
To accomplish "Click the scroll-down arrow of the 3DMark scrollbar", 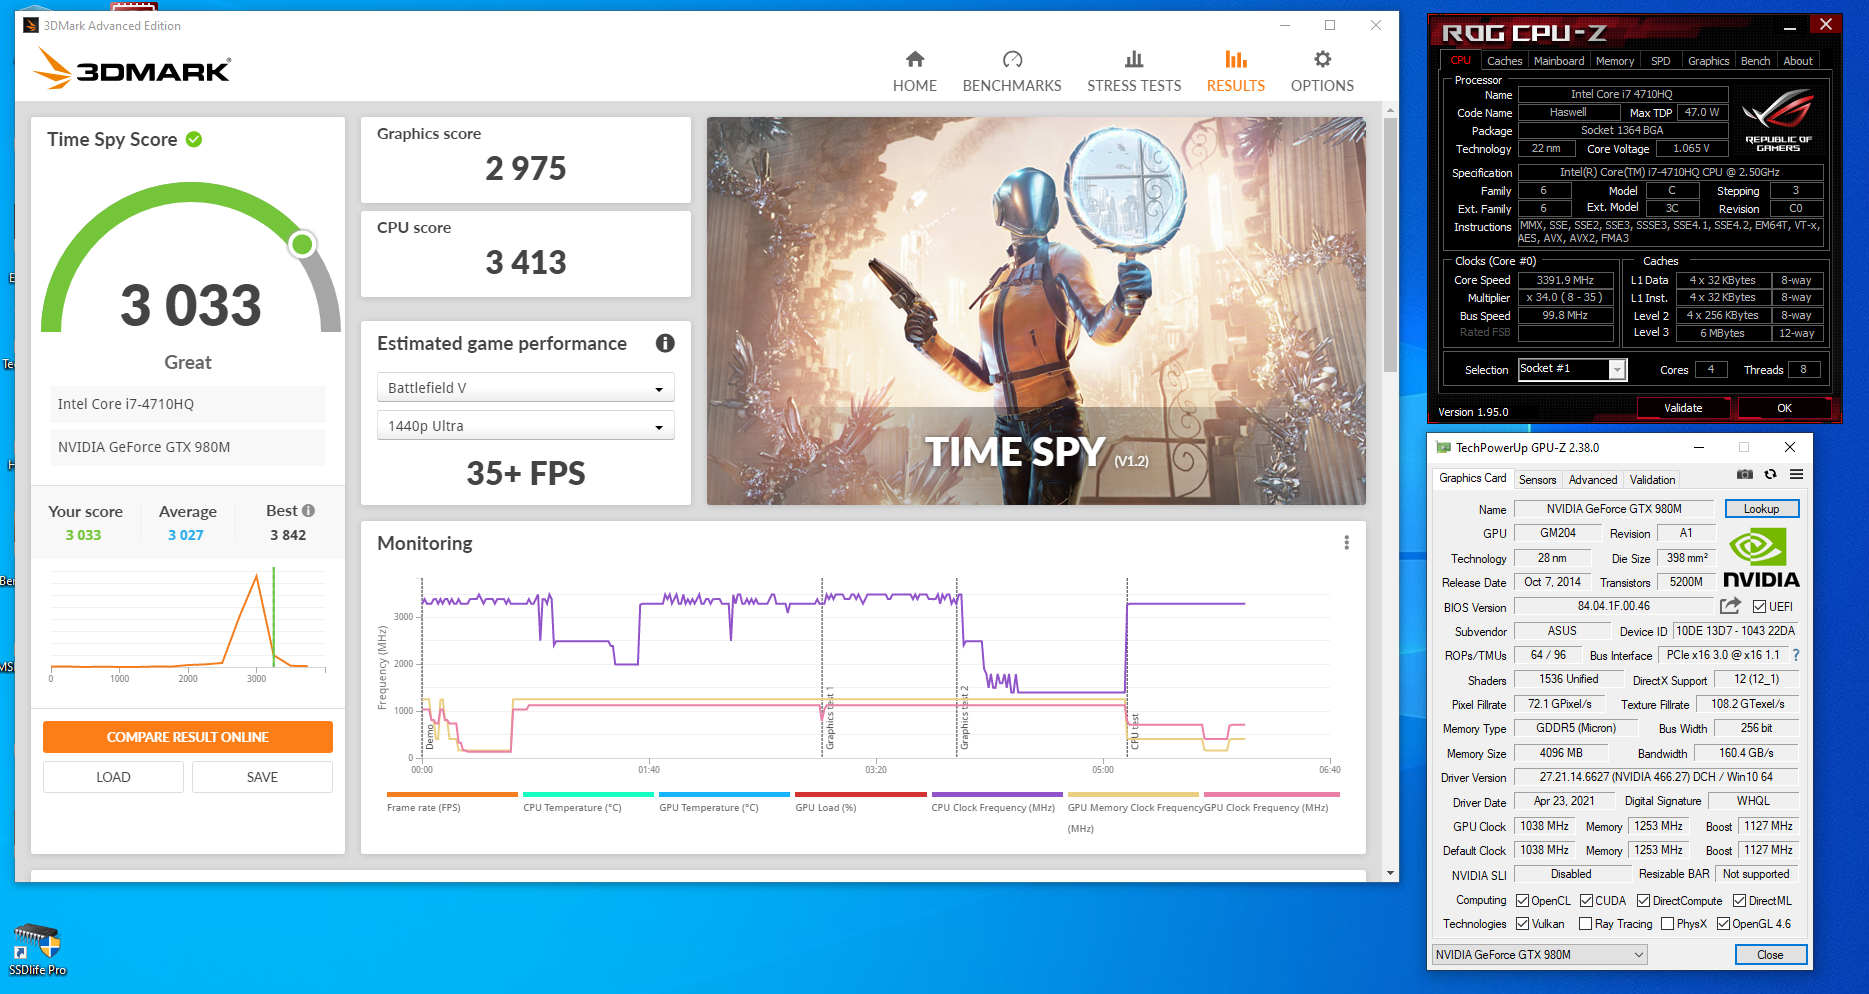I will pyautogui.click(x=1390, y=873).
